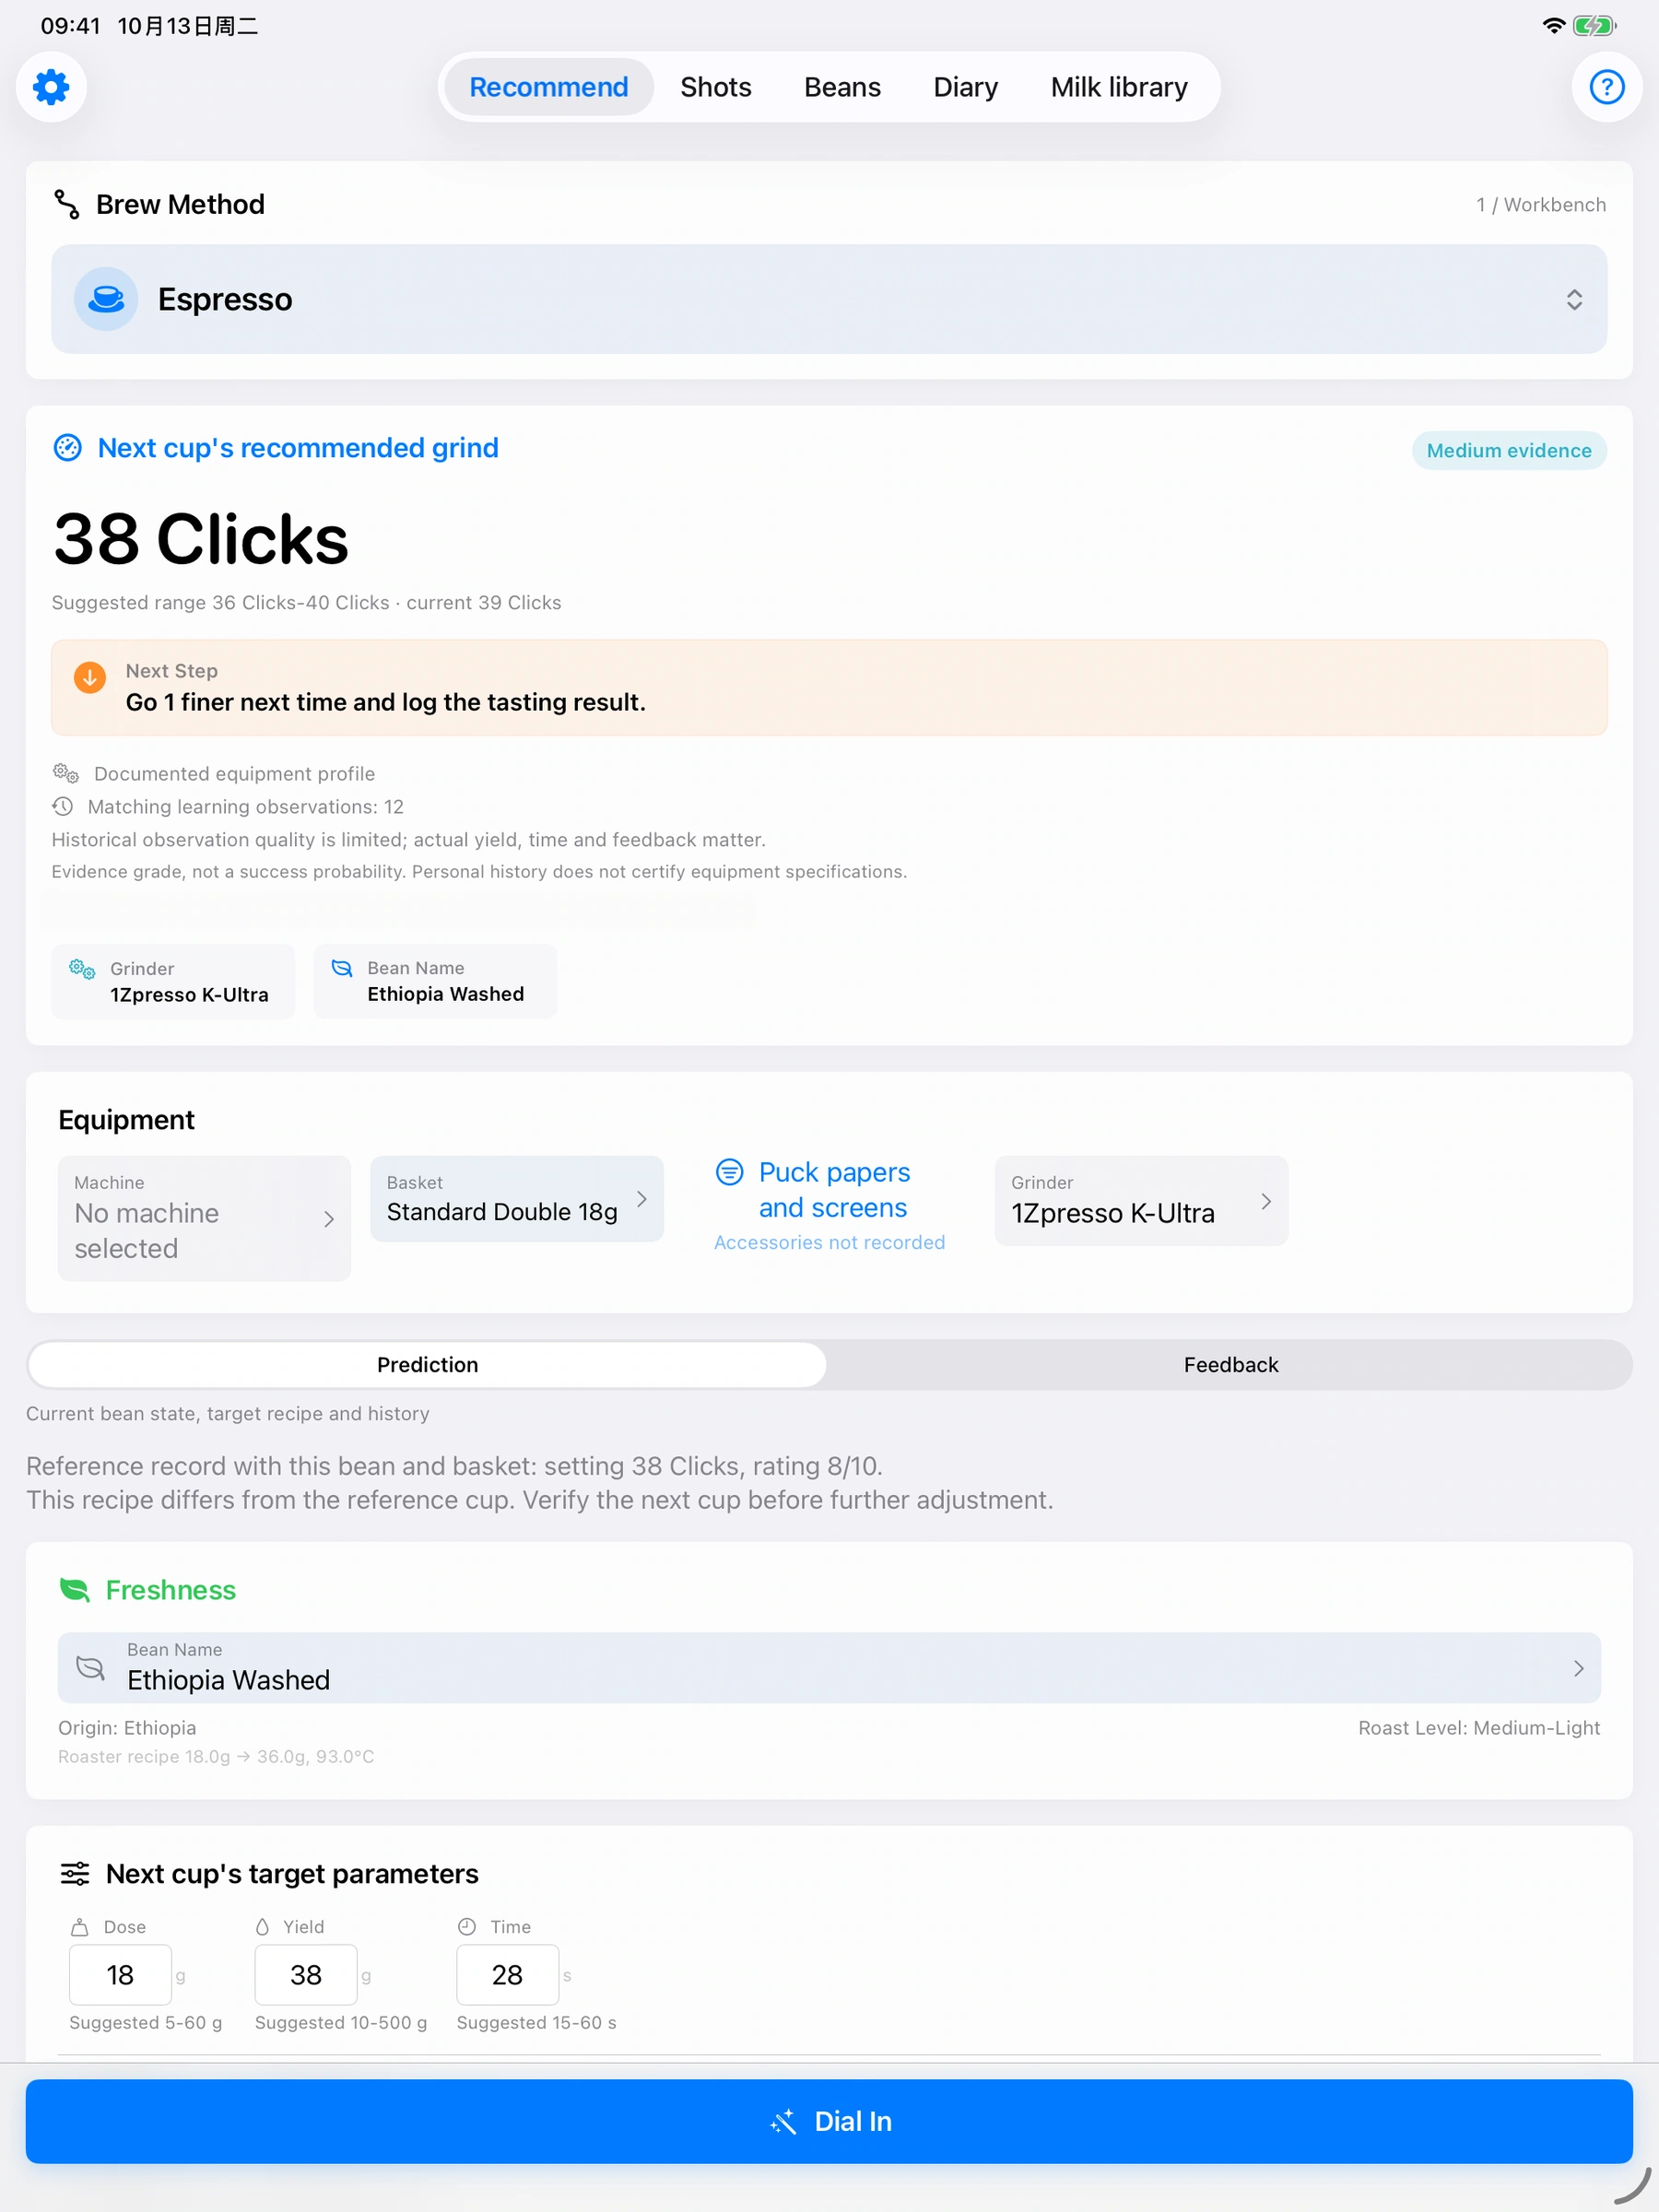Select the Prediction segment
This screenshot has height=2212, width=1659.
pos(427,1365)
